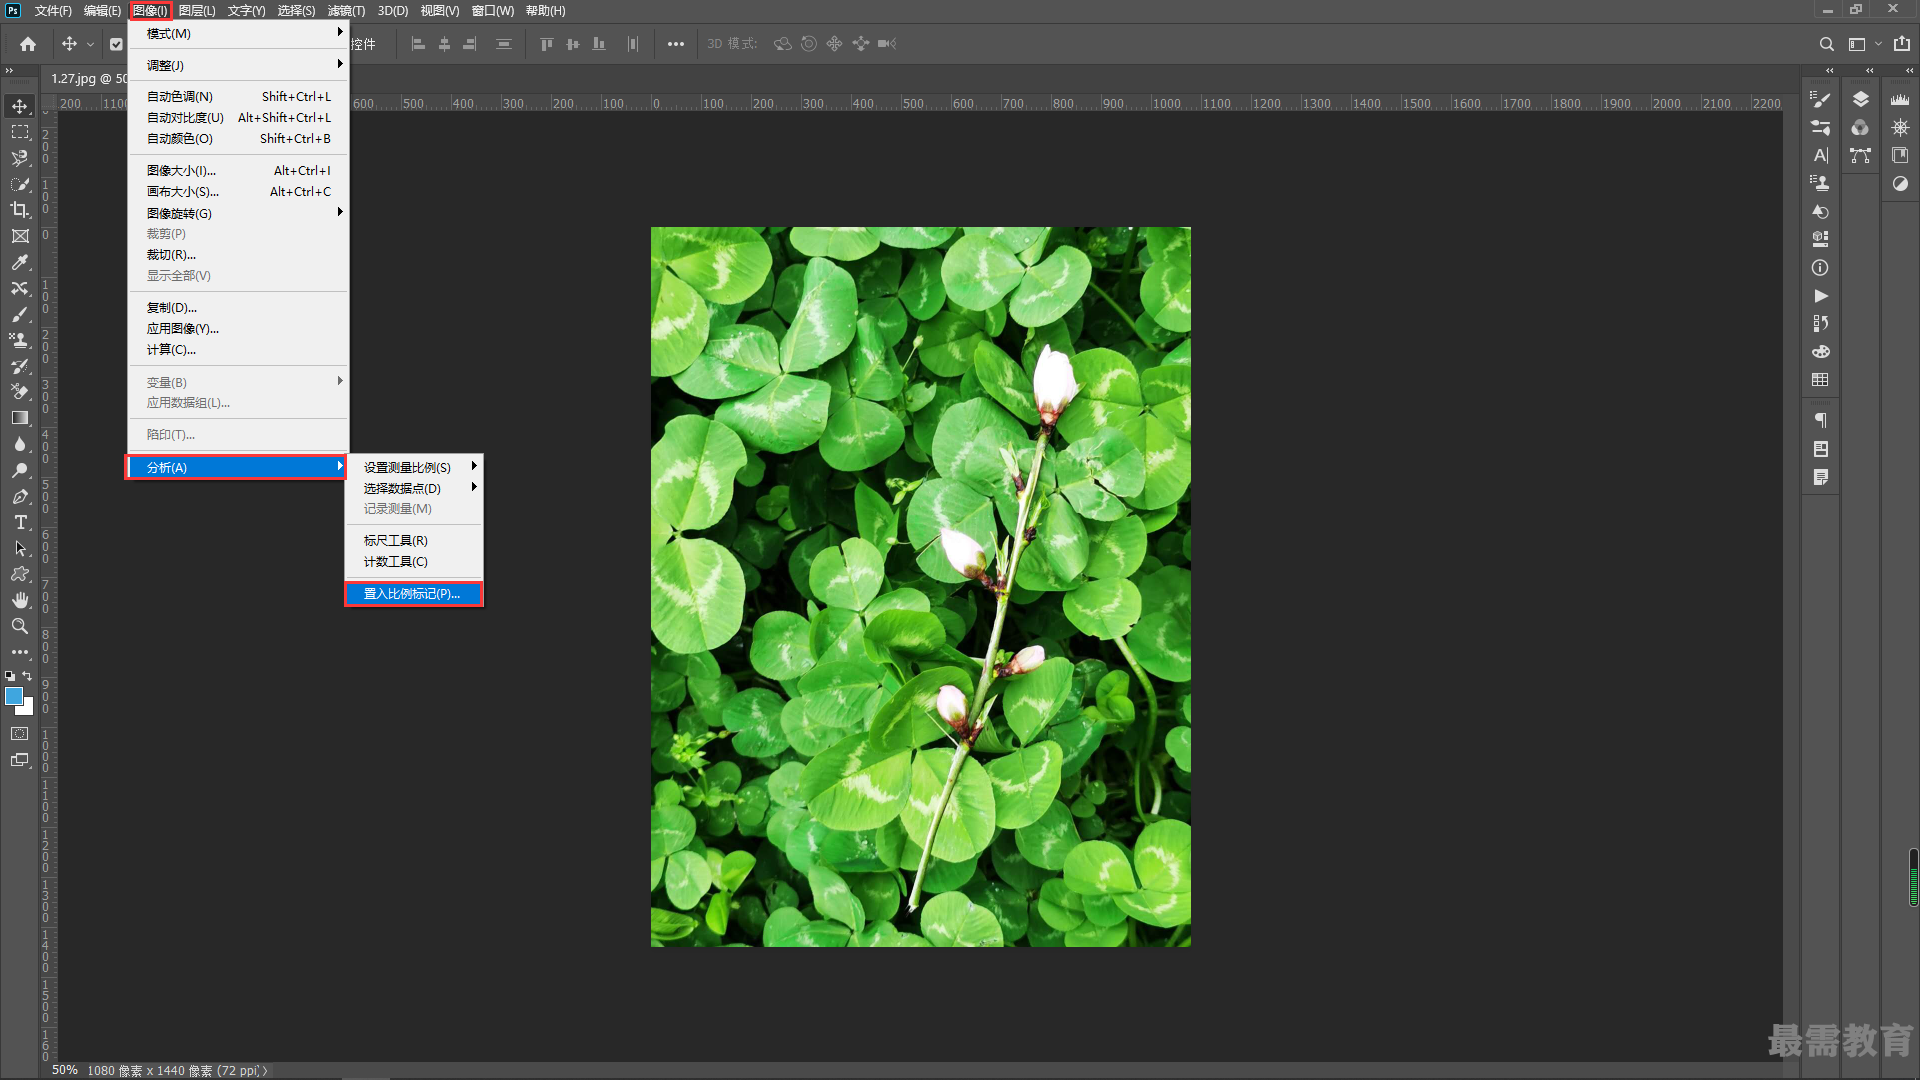Select the Brush tool
This screenshot has height=1080, width=1920.
click(20, 314)
